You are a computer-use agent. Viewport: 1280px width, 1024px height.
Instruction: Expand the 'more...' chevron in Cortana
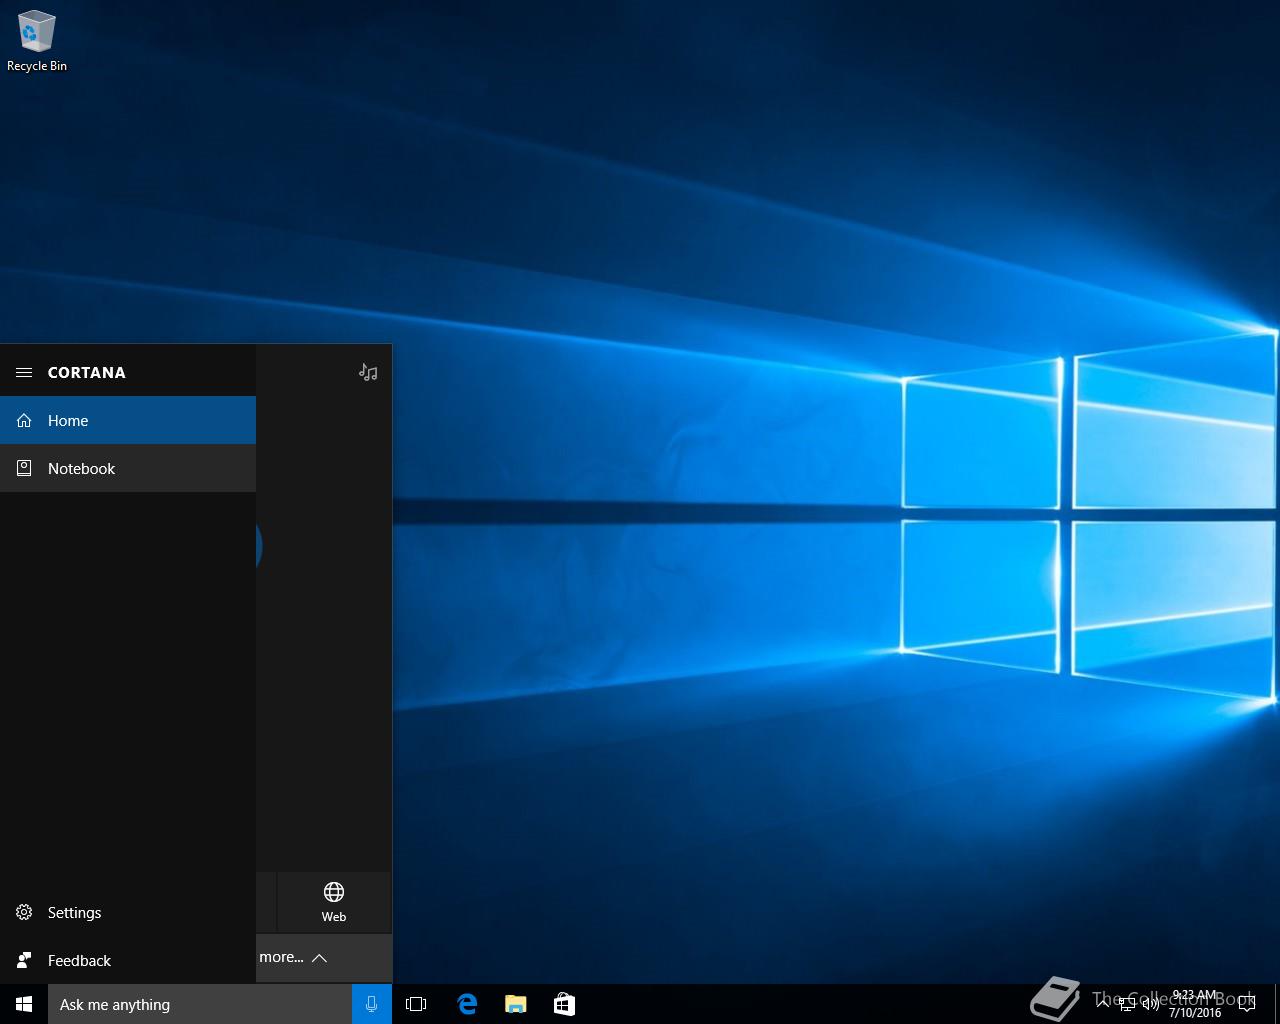319,958
